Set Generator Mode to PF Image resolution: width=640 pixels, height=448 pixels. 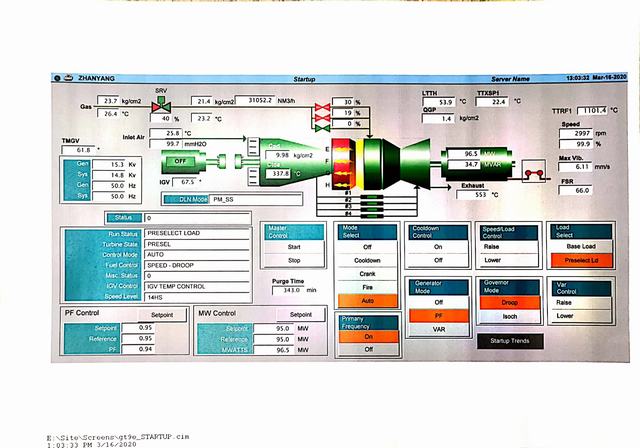(x=439, y=316)
